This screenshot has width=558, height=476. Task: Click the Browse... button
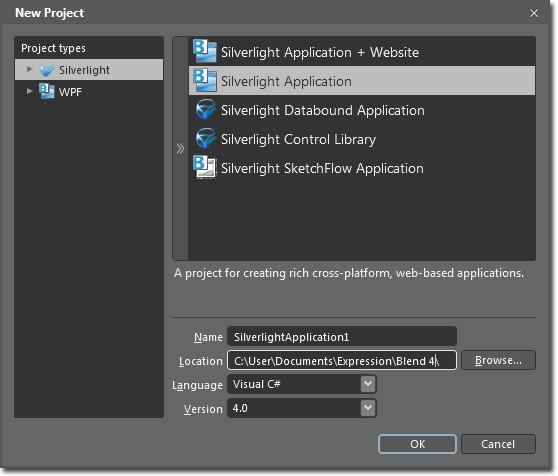click(498, 360)
